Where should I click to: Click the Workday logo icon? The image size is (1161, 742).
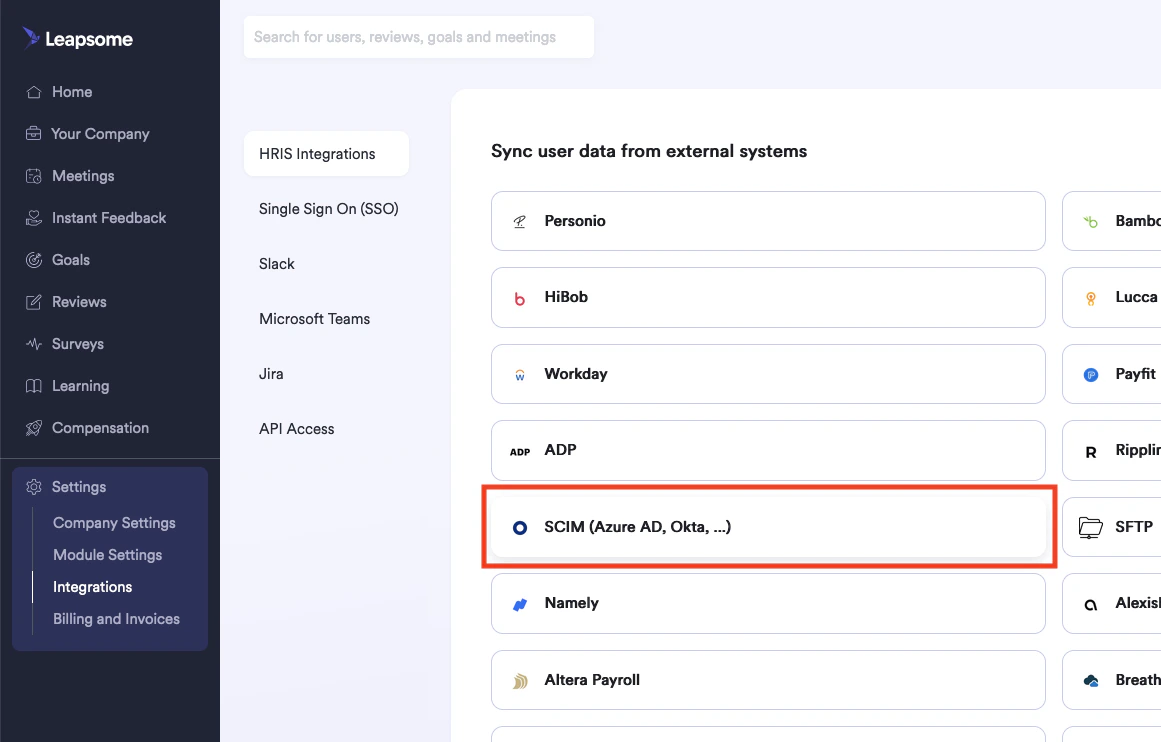[x=520, y=375]
